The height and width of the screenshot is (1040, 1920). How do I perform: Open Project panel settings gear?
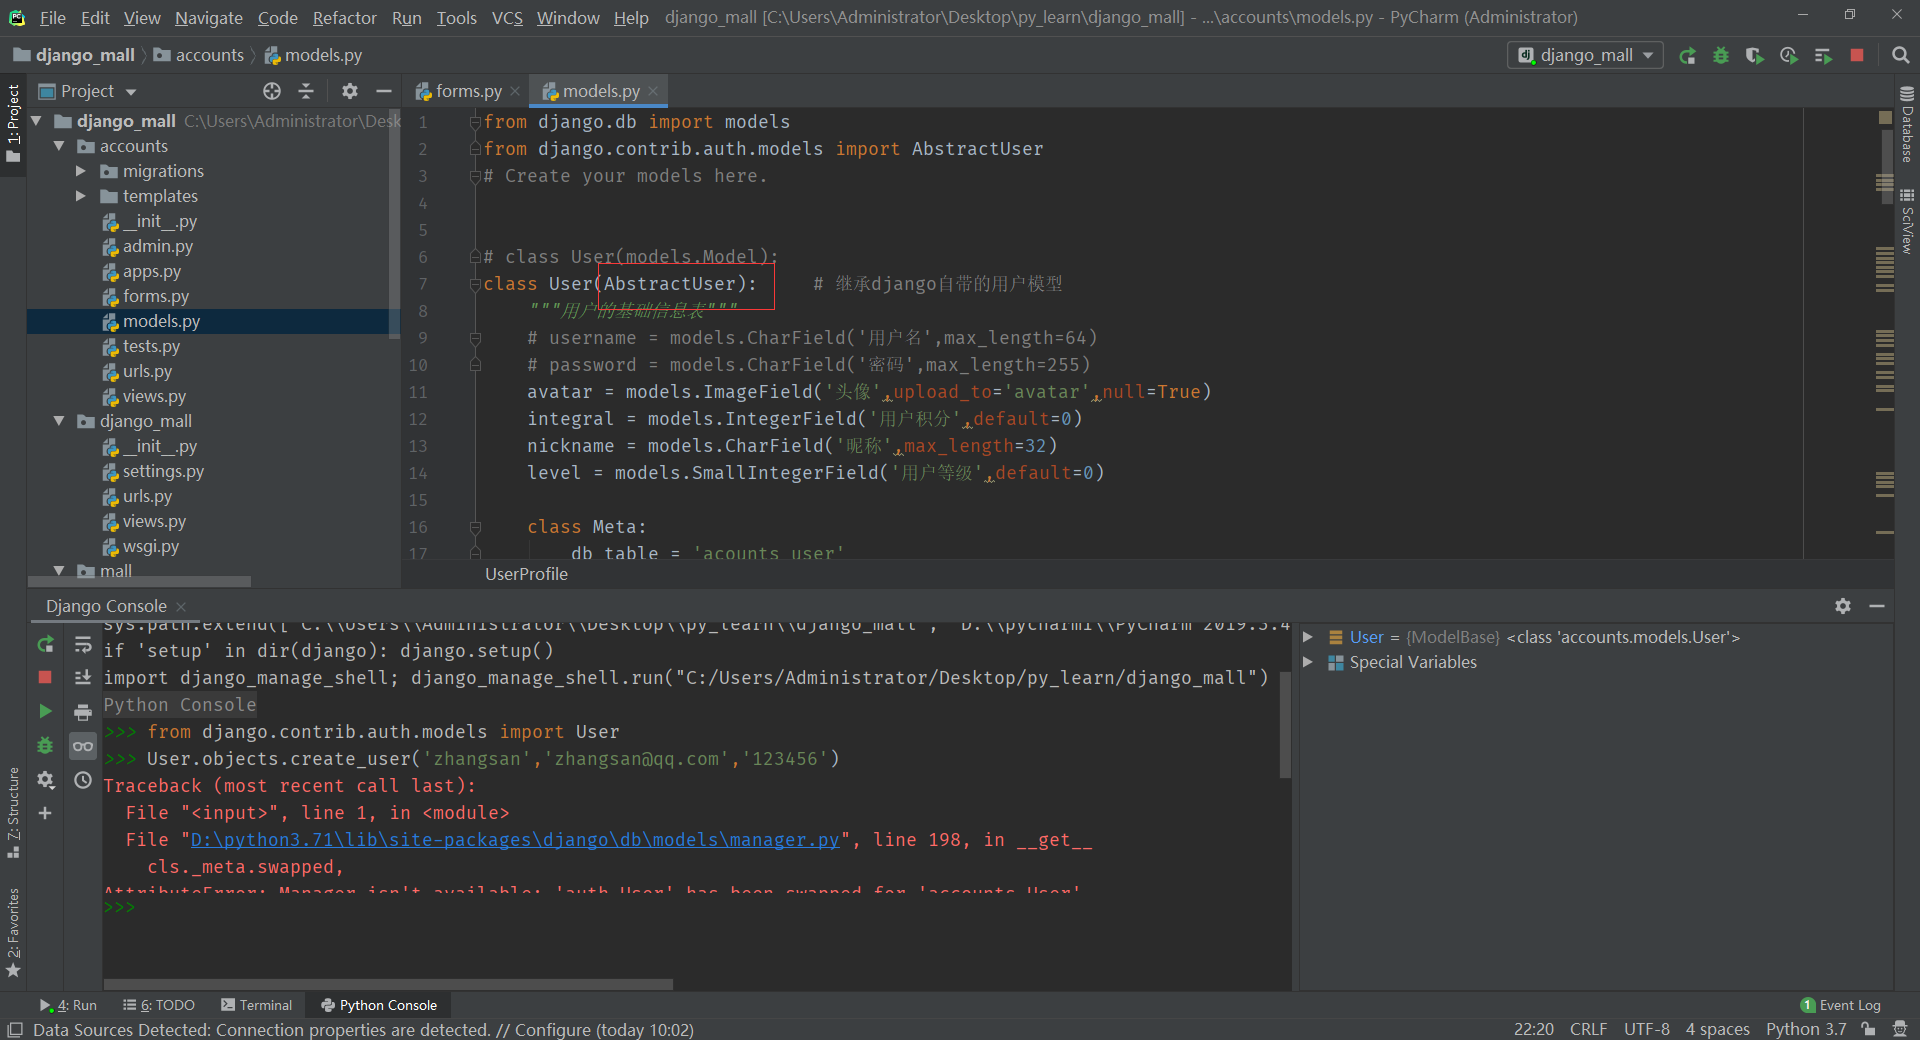click(349, 91)
